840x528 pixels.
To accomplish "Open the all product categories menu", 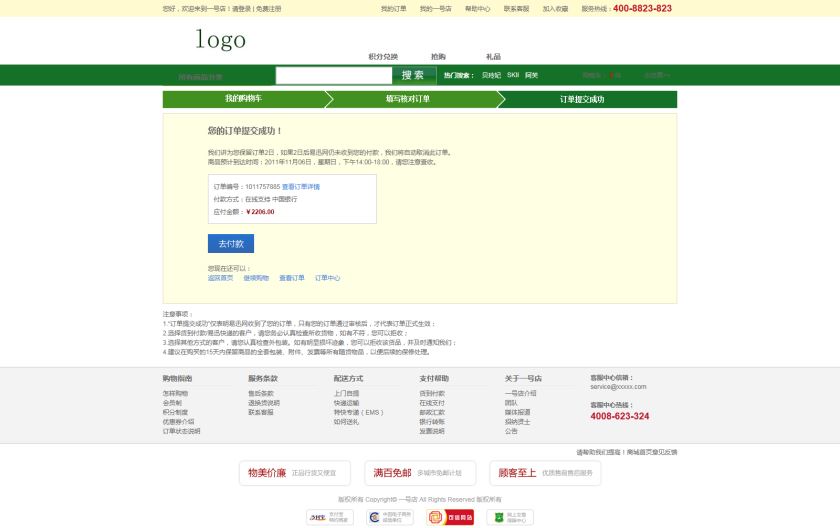I will 201,77.
